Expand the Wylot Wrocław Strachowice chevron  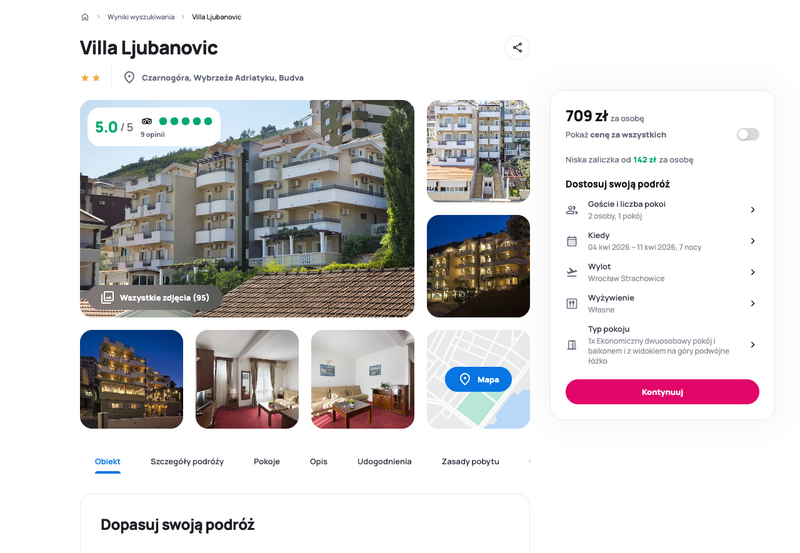pos(753,272)
